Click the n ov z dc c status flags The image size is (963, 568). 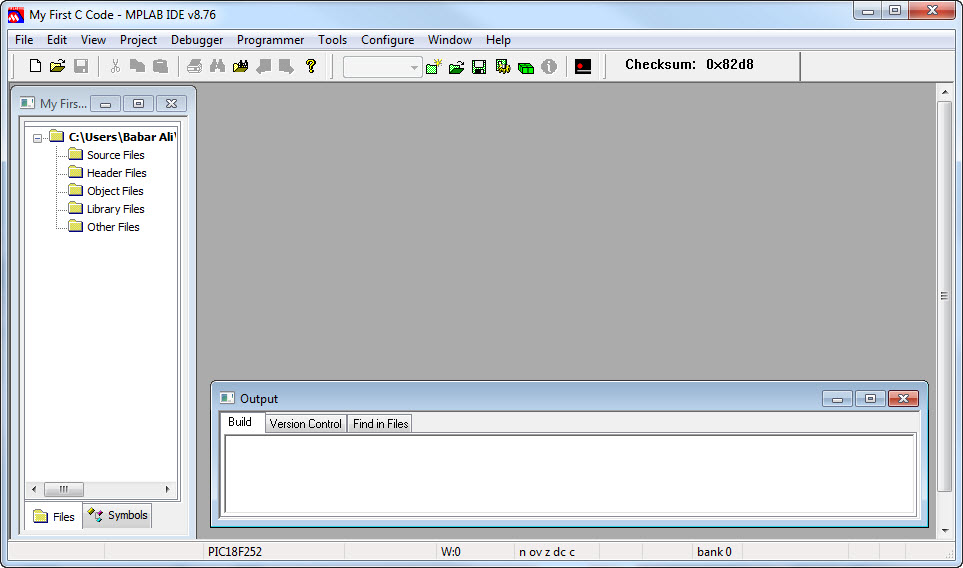547,551
